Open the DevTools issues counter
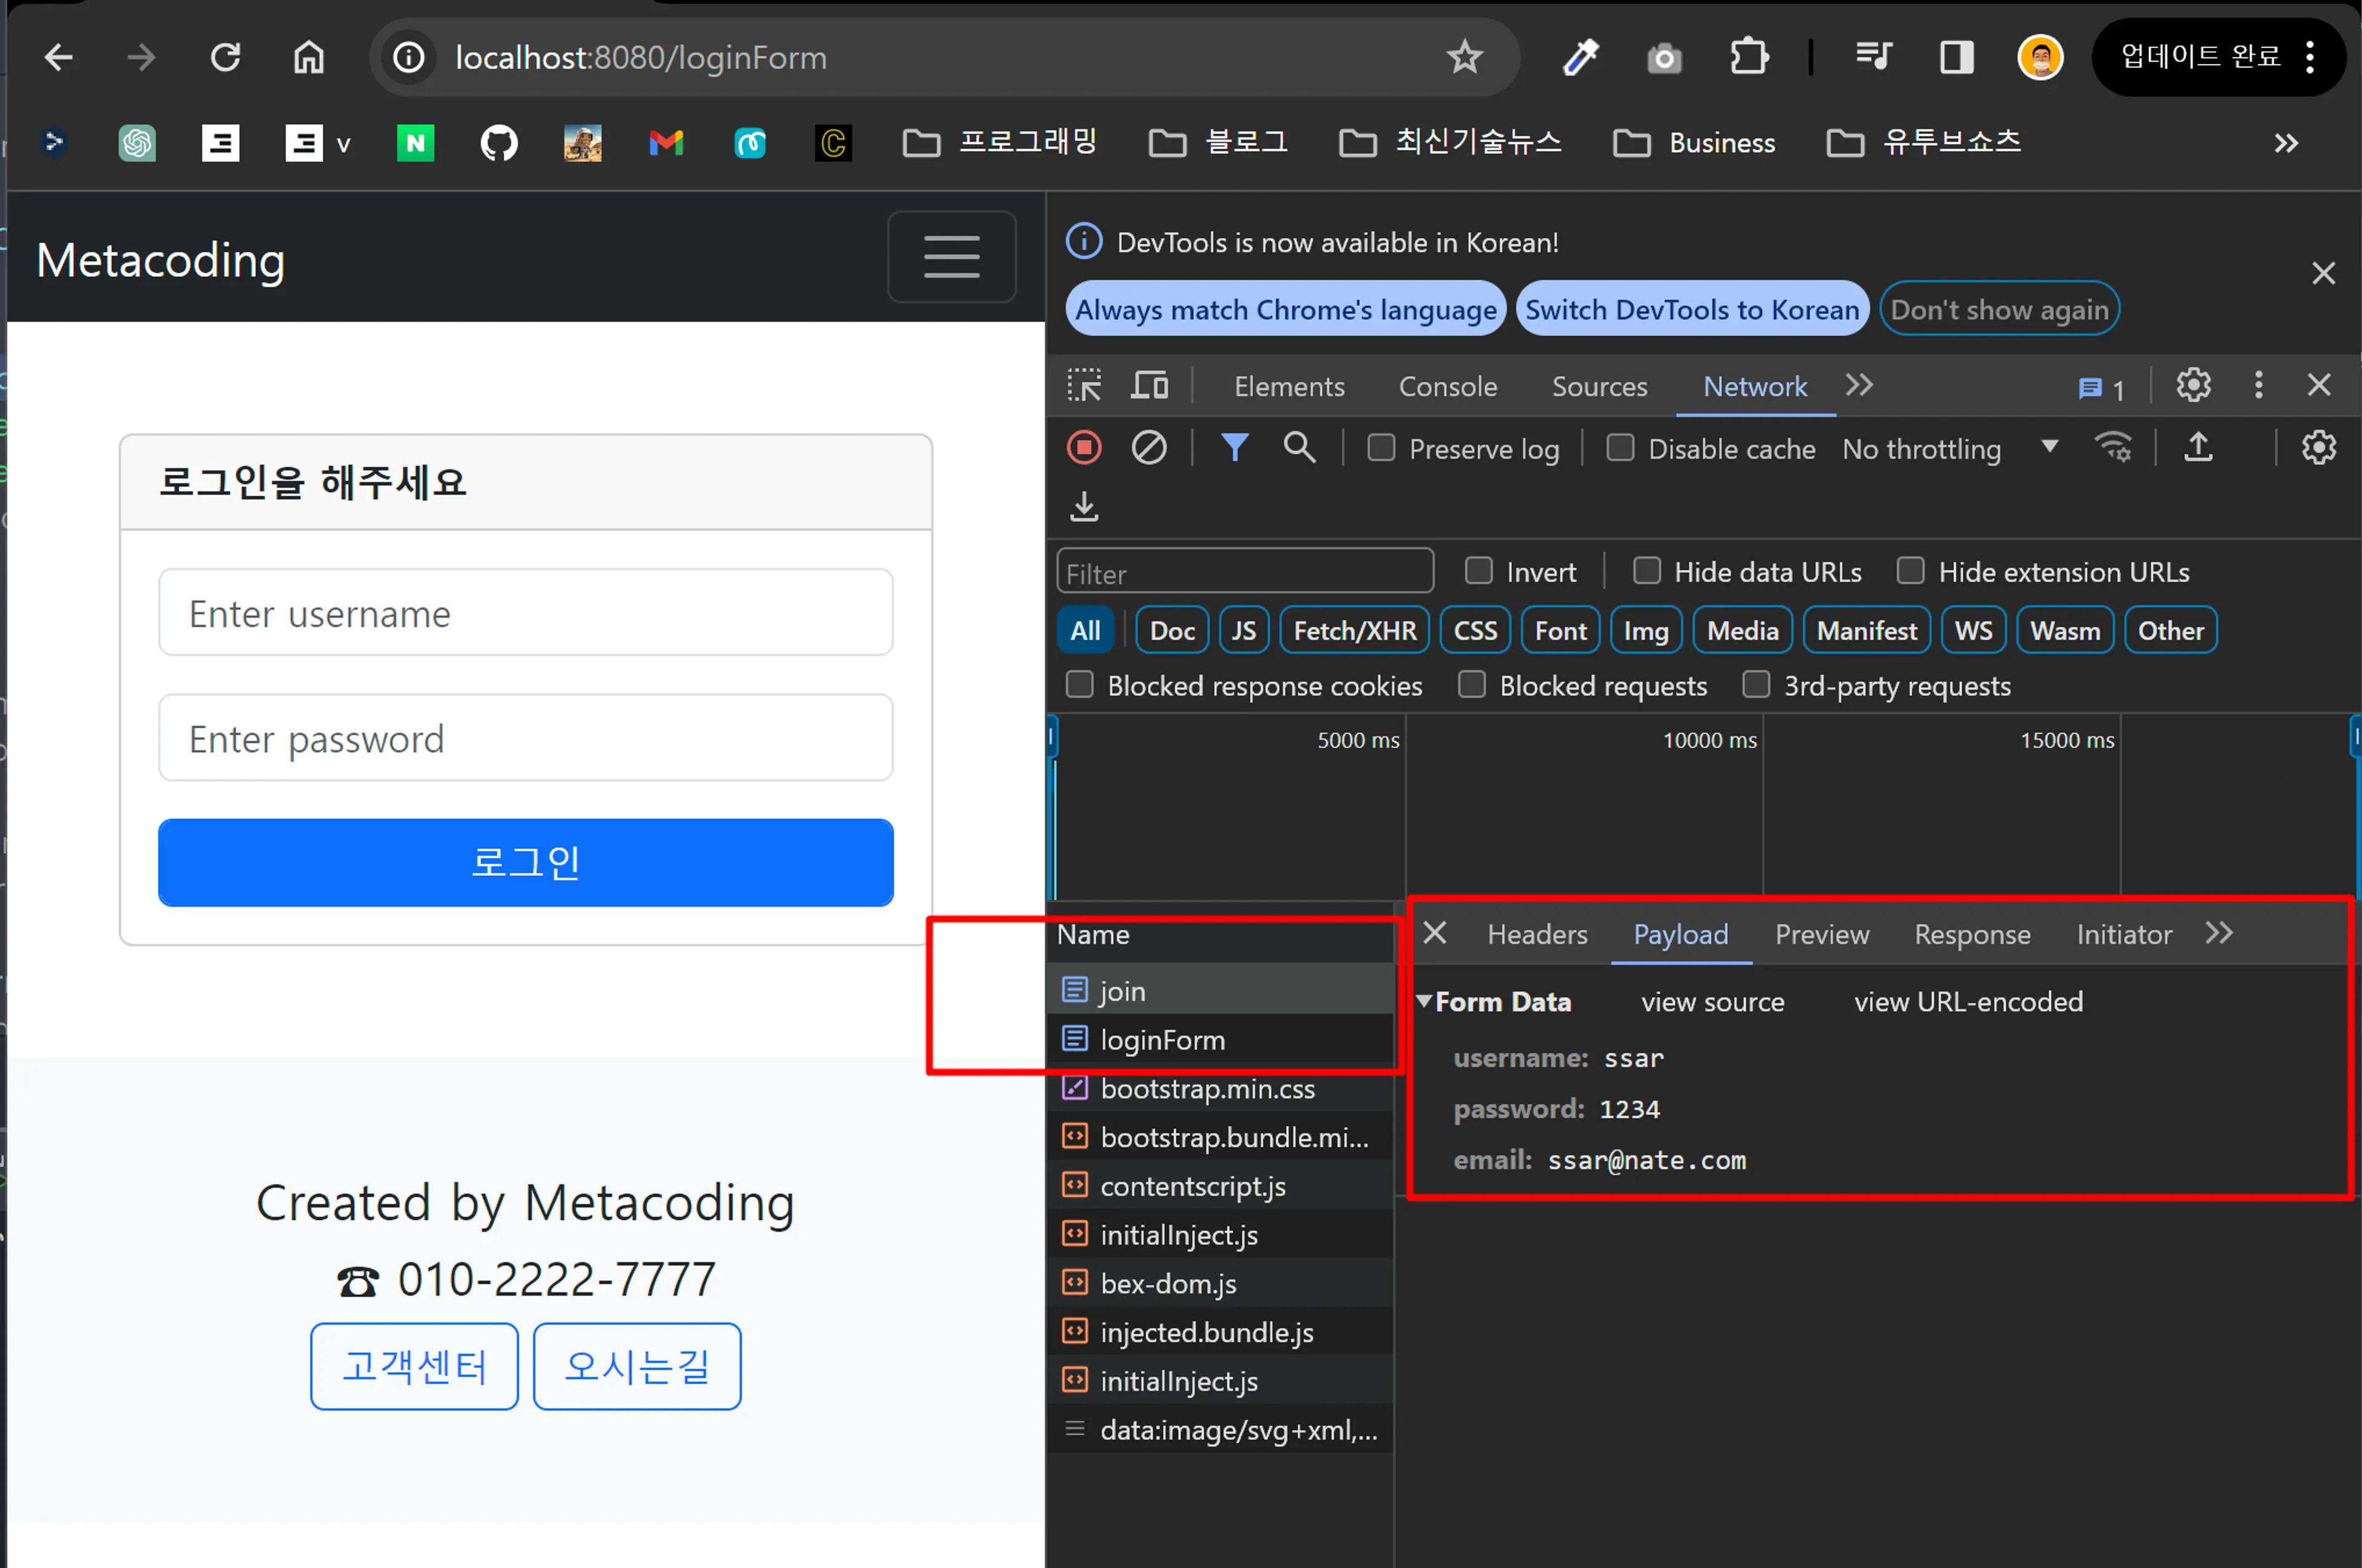This screenshot has width=2362, height=1568. [2101, 389]
